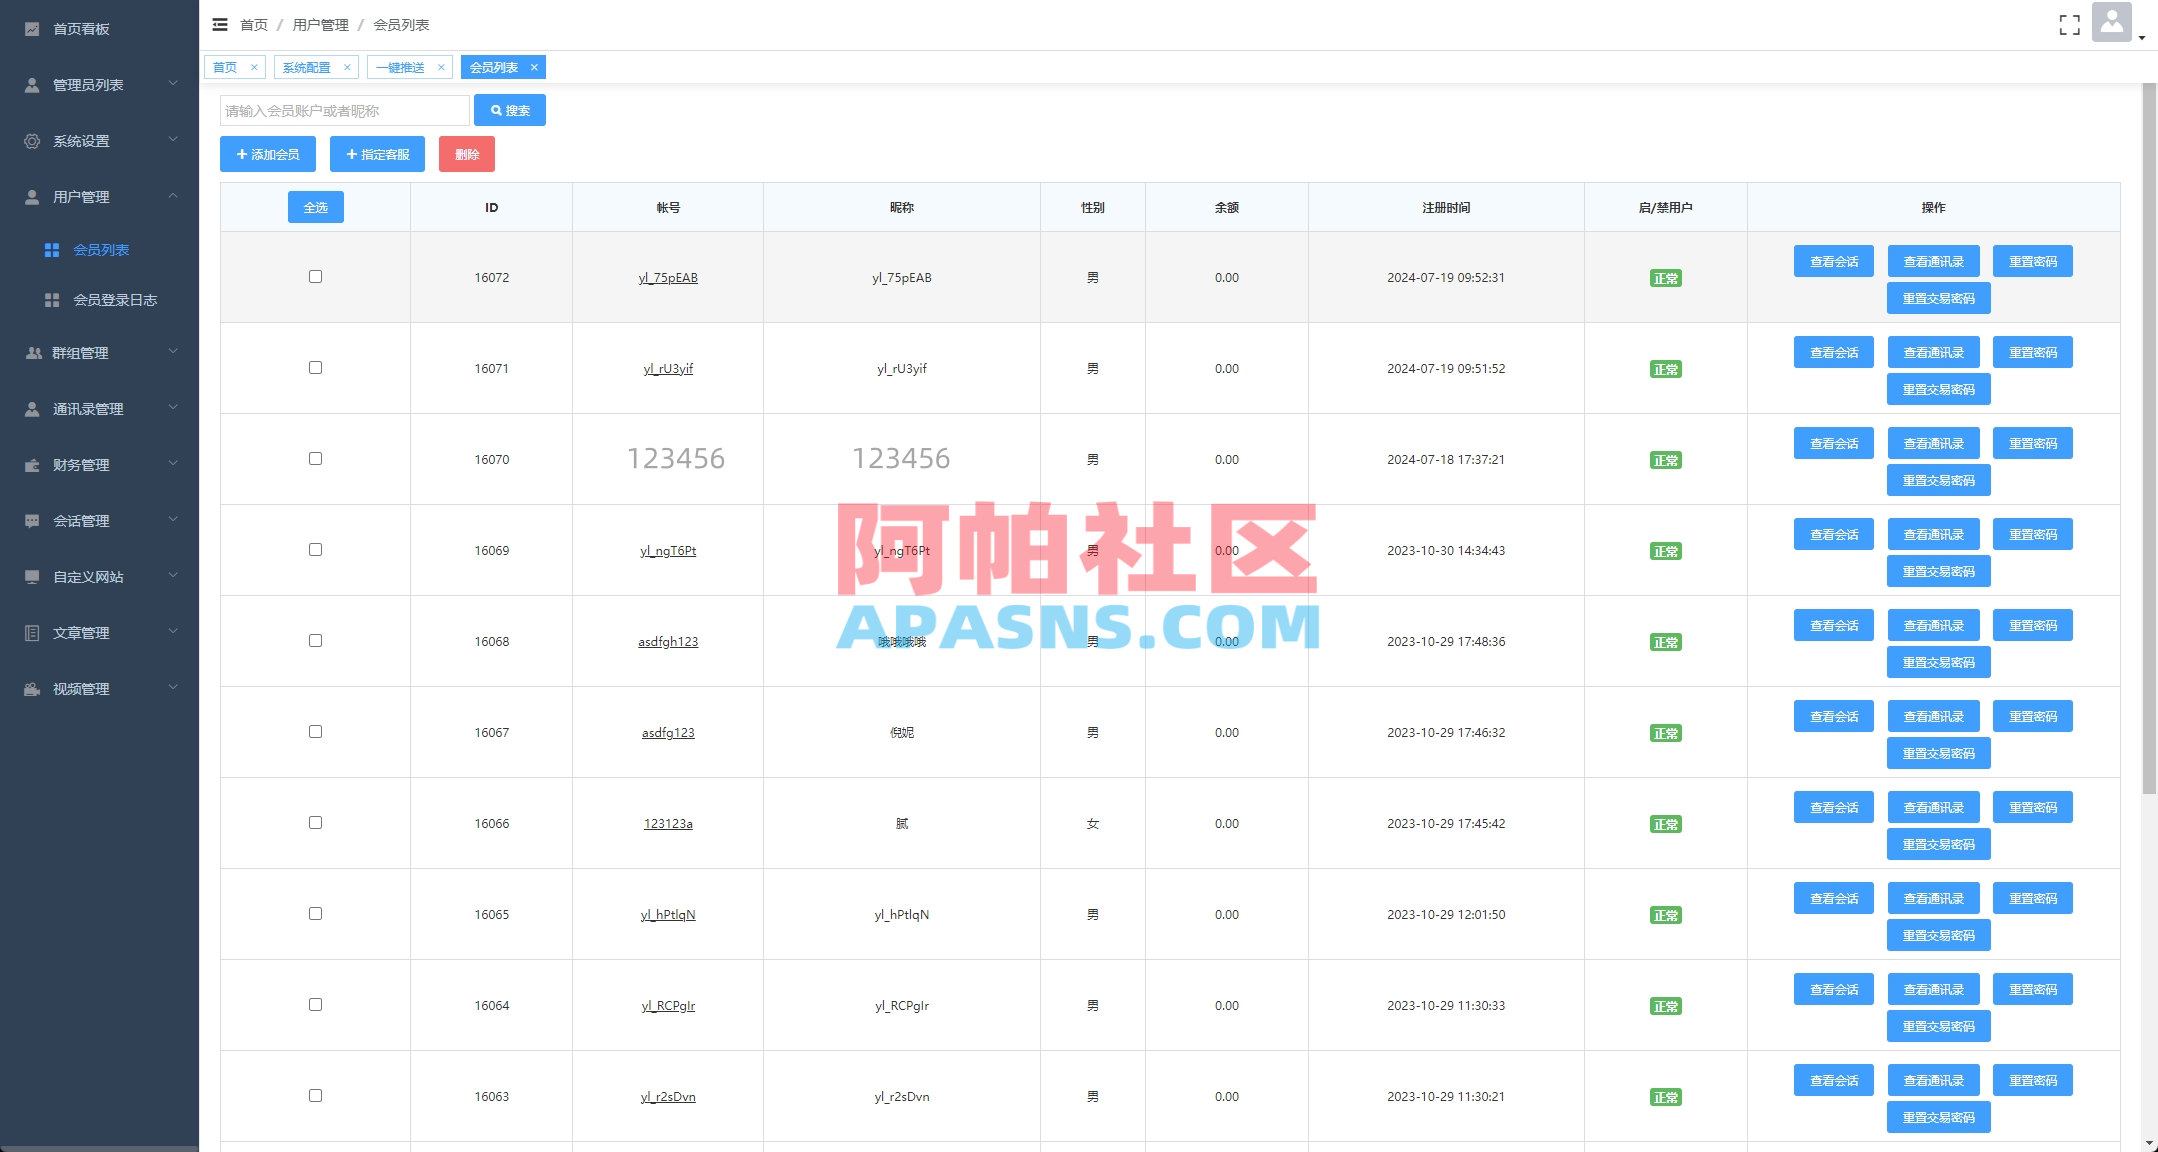The image size is (2158, 1152).
Task: Collapse the 用户管理 menu
Action: 172,197
